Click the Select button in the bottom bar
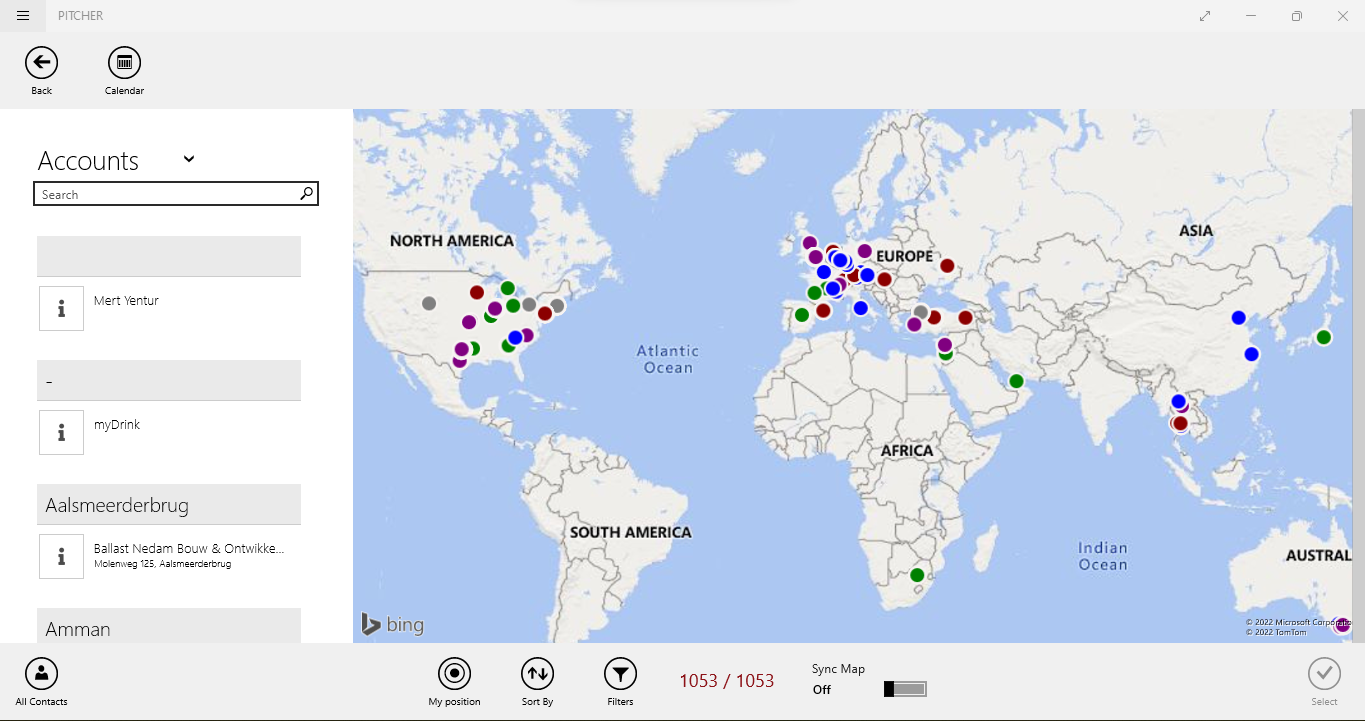The width and height of the screenshot is (1365, 721). click(1324, 674)
